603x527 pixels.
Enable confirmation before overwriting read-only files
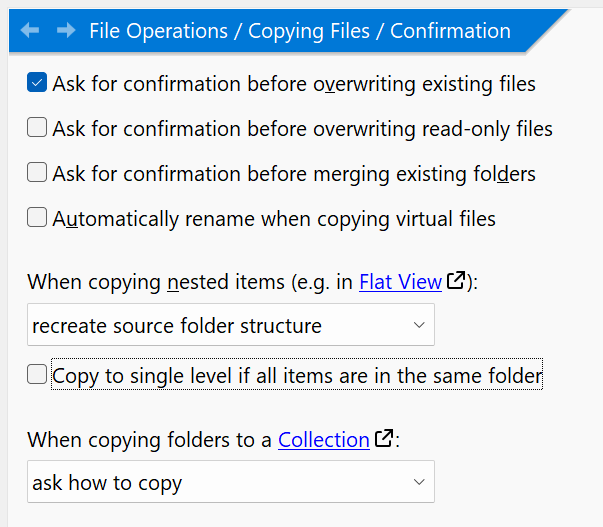pyautogui.click(x=37, y=127)
